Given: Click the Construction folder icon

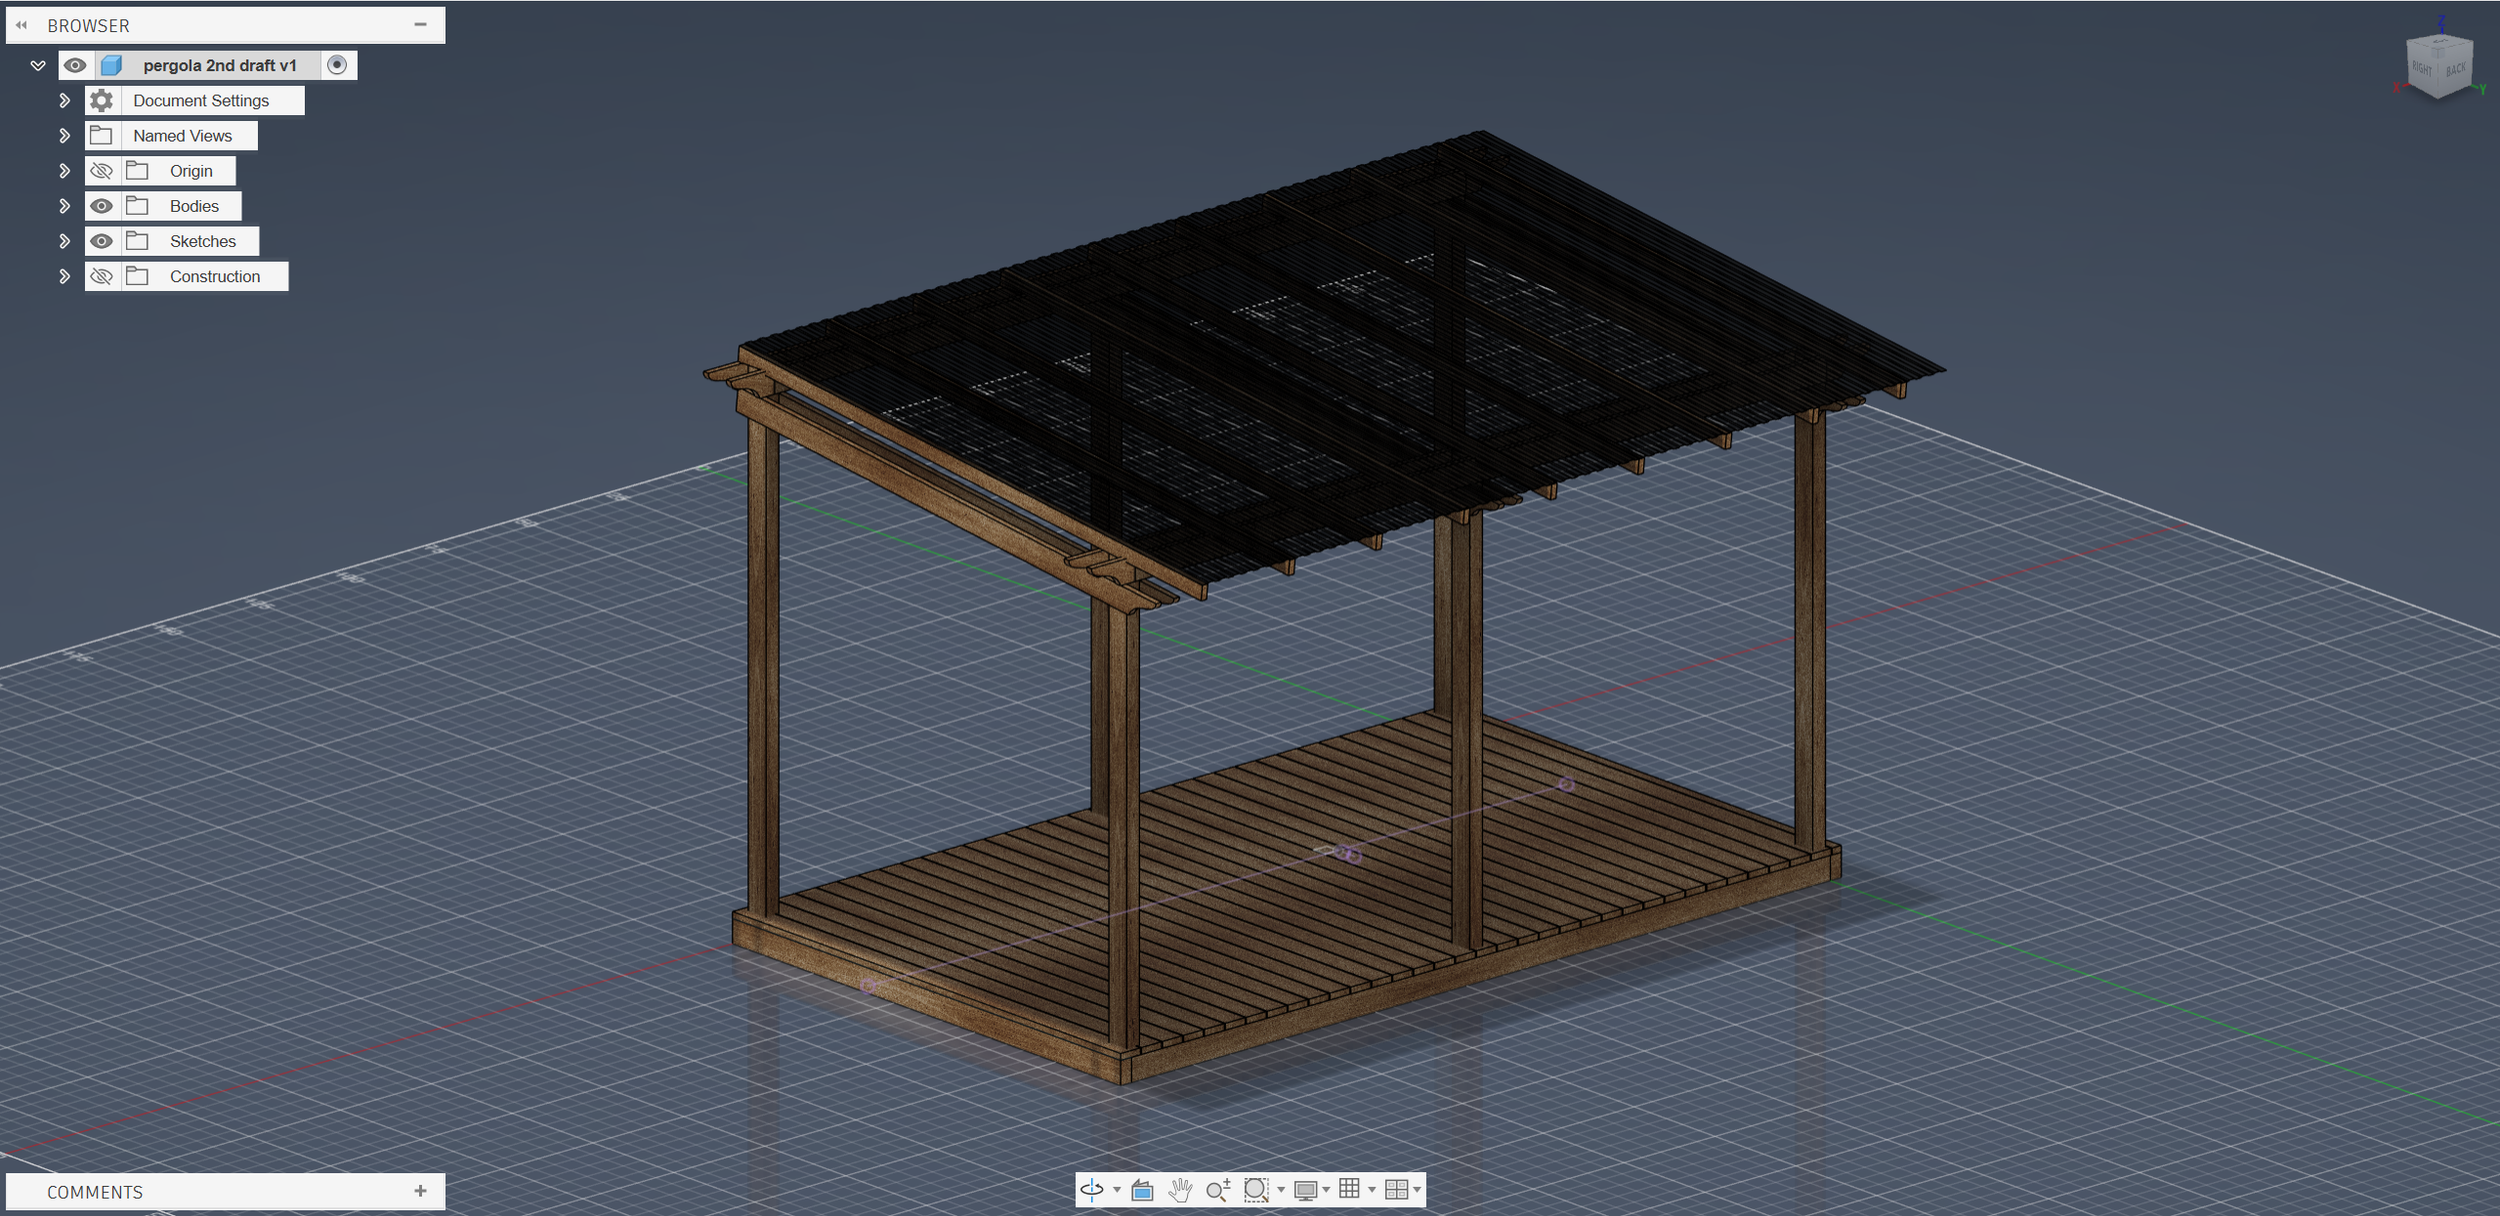Looking at the screenshot, I should point(137,275).
